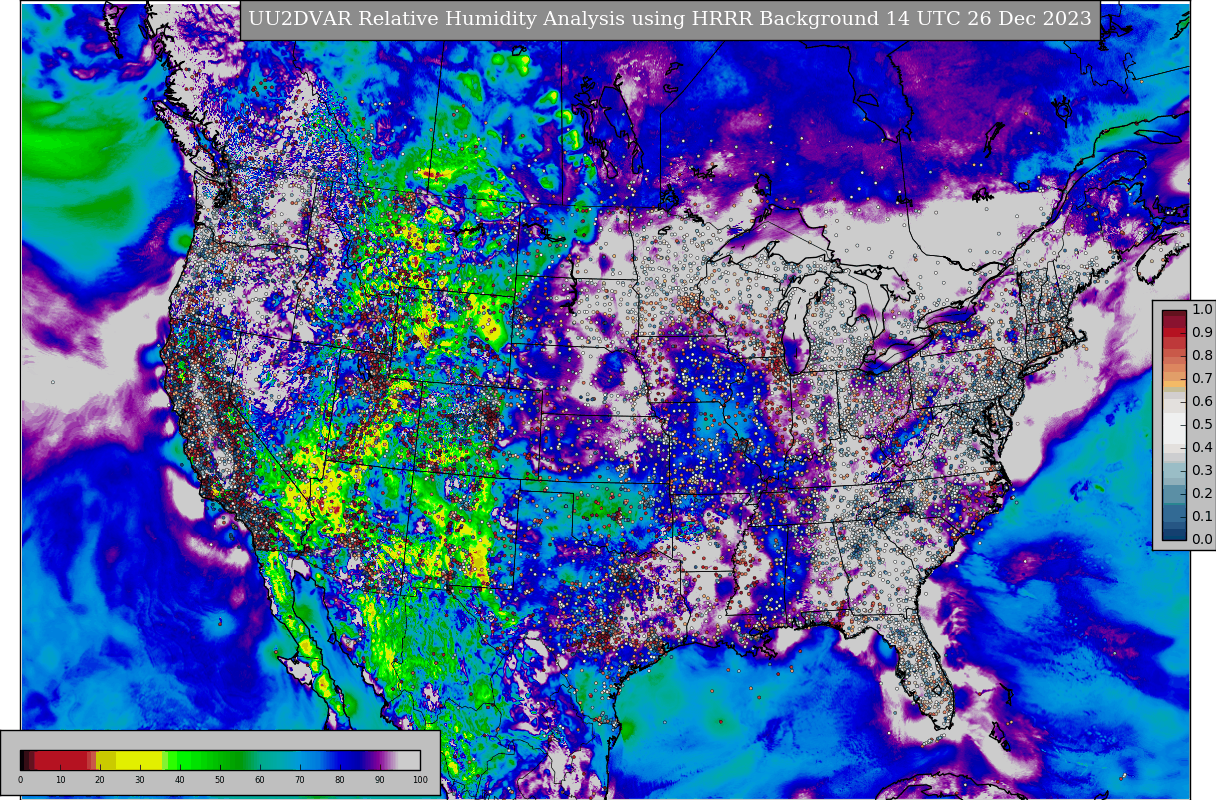1216x800 pixels.
Task: Pick the purple segment near 90 on the humidity colorbar
Action: [380, 760]
